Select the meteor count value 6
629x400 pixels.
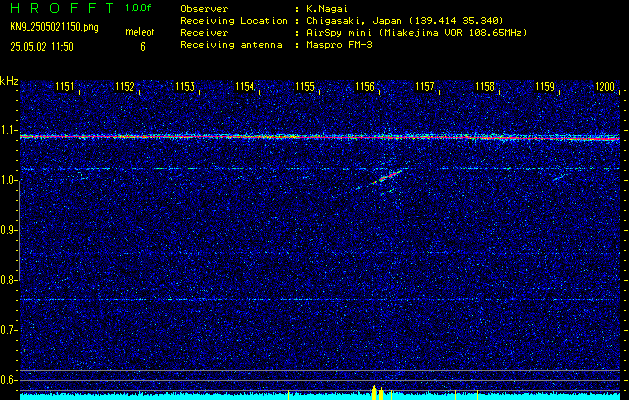click(x=143, y=47)
